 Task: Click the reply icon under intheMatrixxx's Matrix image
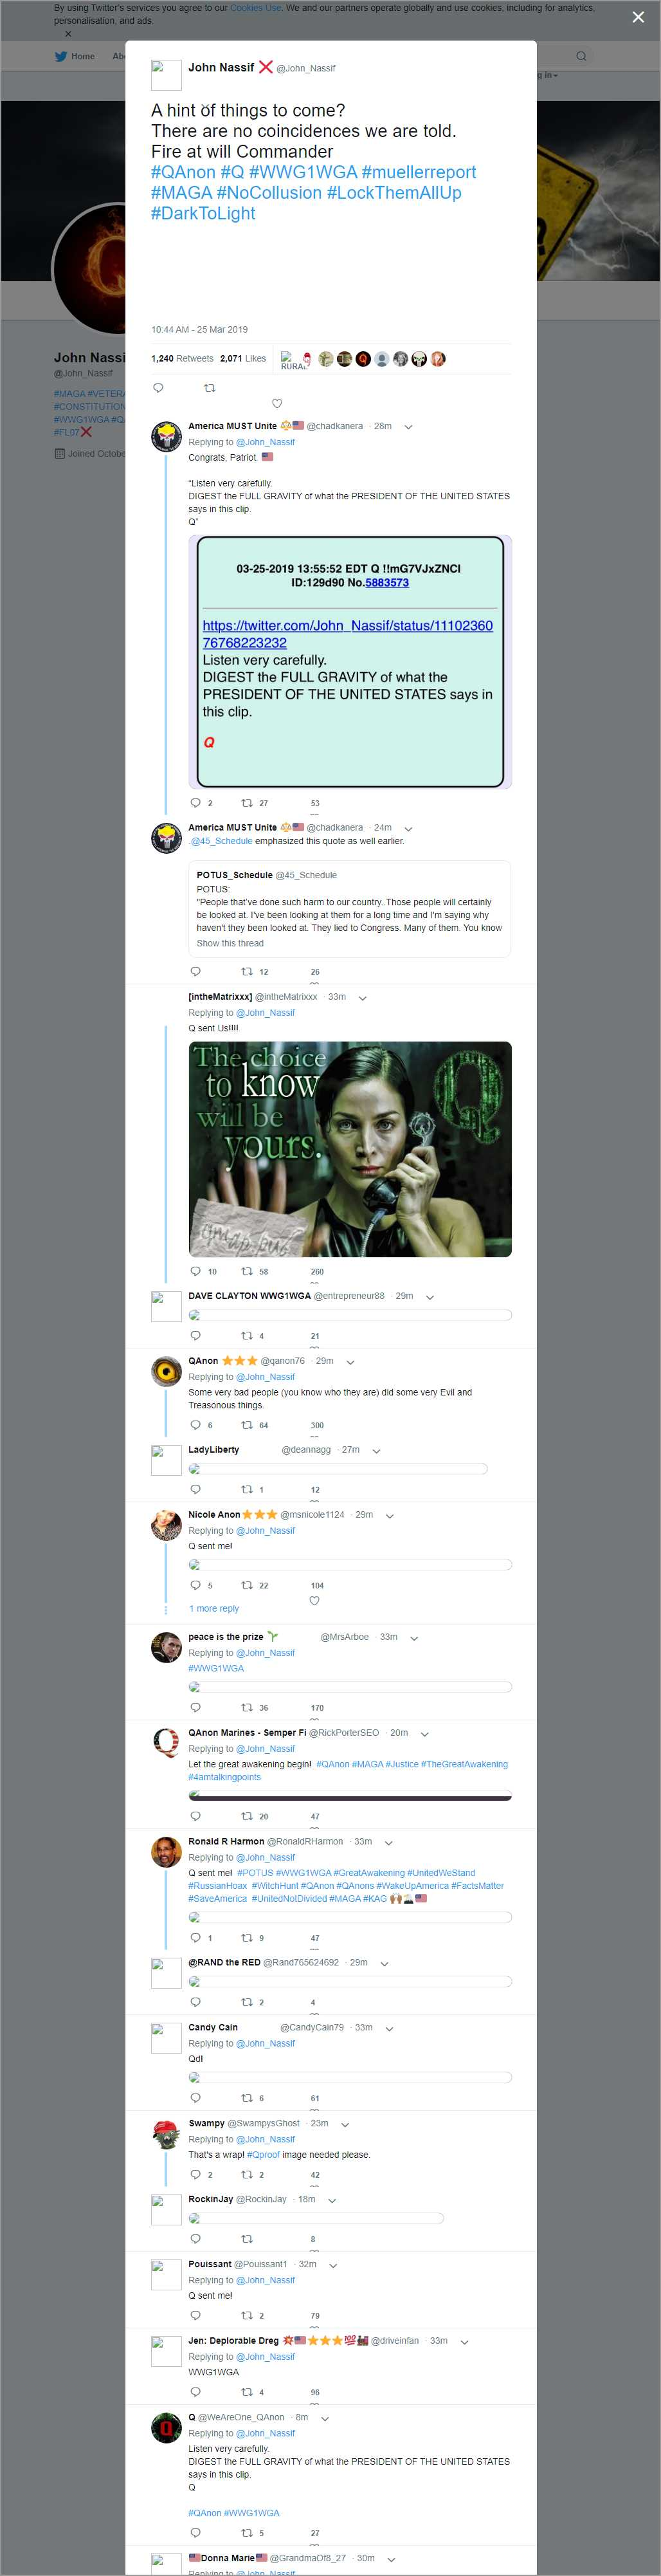[195, 1271]
